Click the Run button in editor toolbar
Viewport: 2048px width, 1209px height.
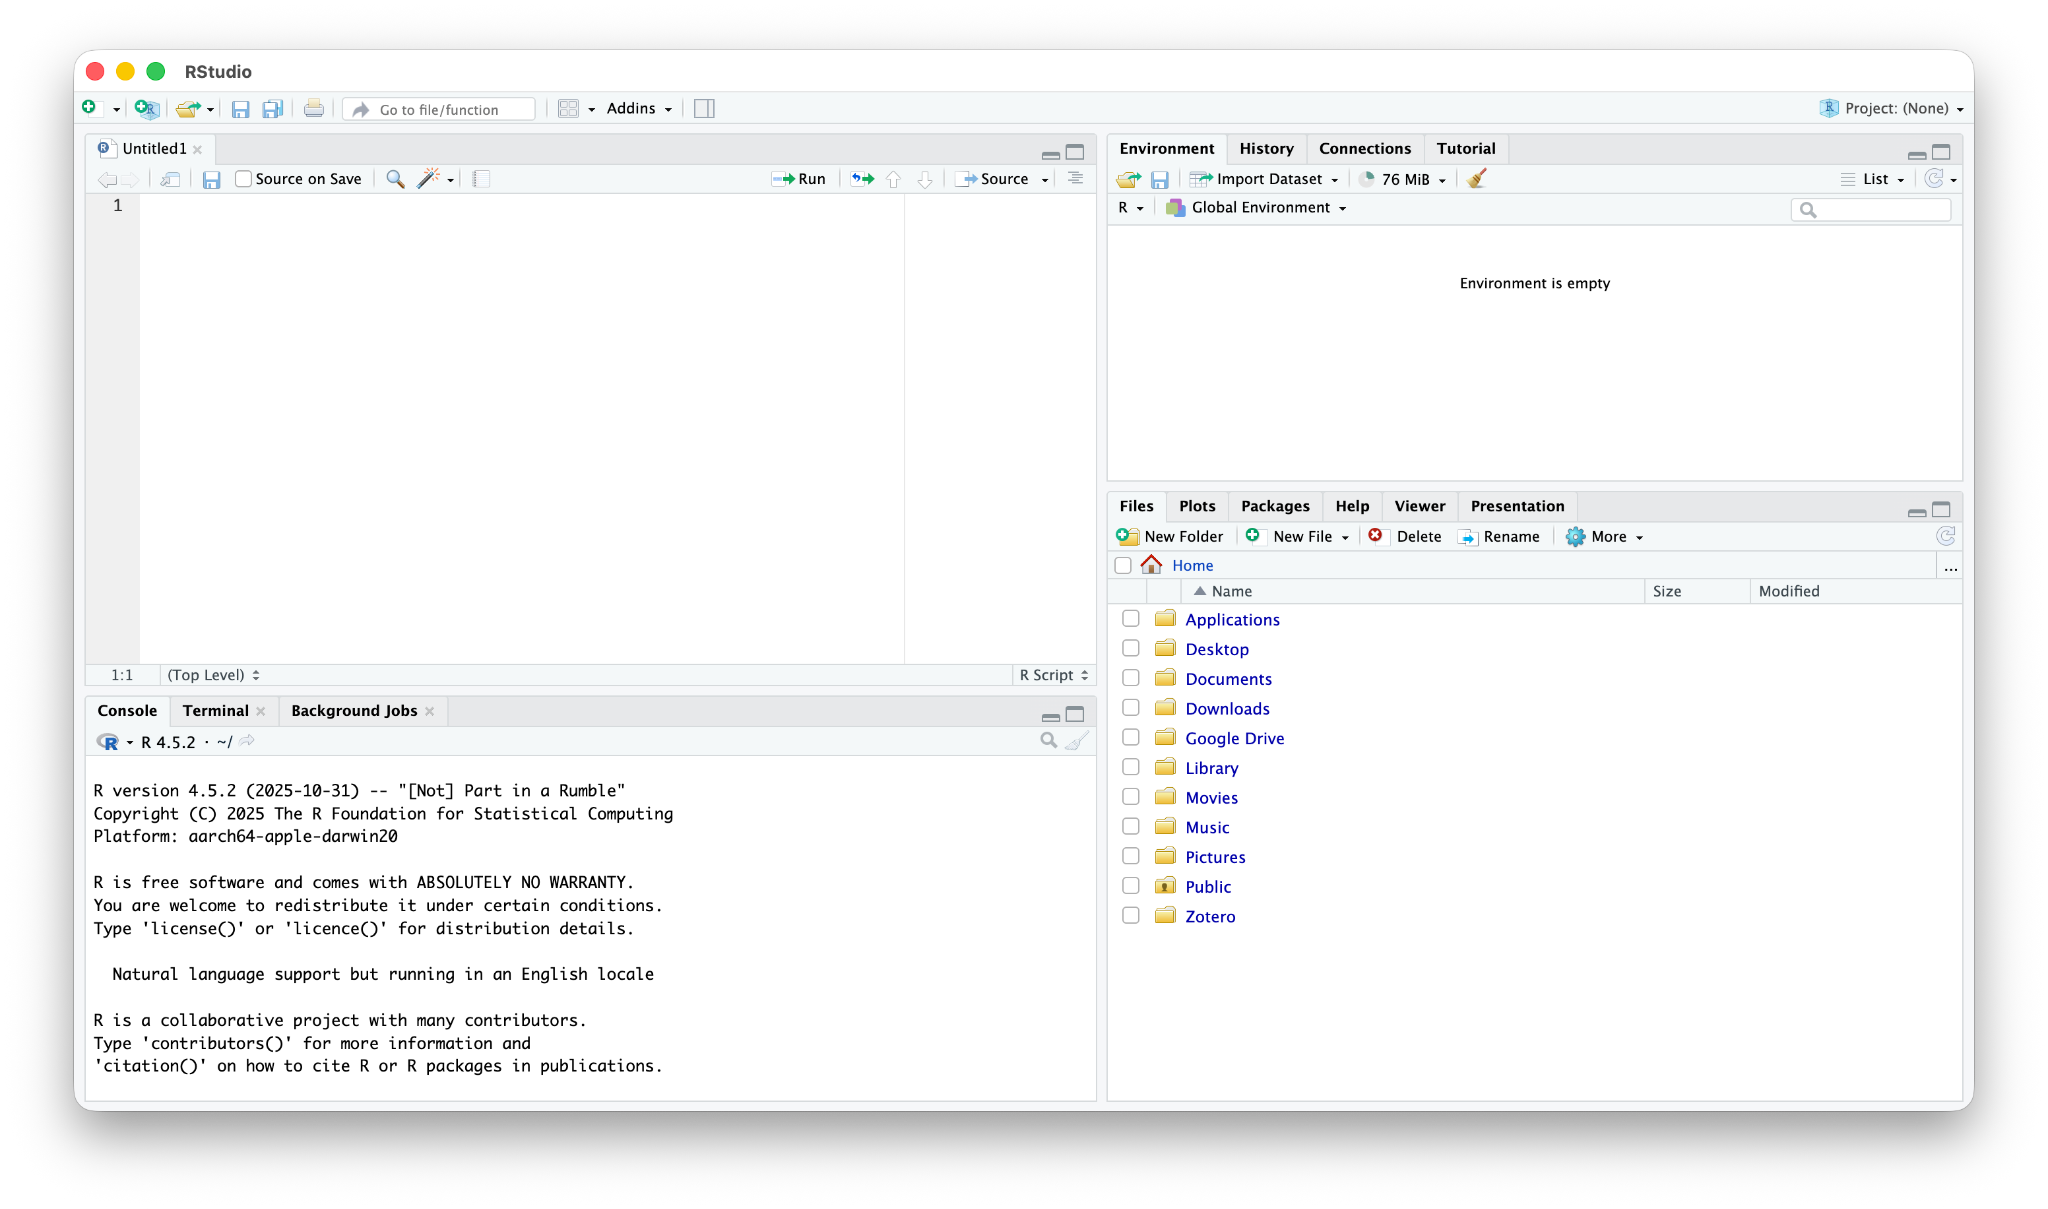click(x=798, y=179)
